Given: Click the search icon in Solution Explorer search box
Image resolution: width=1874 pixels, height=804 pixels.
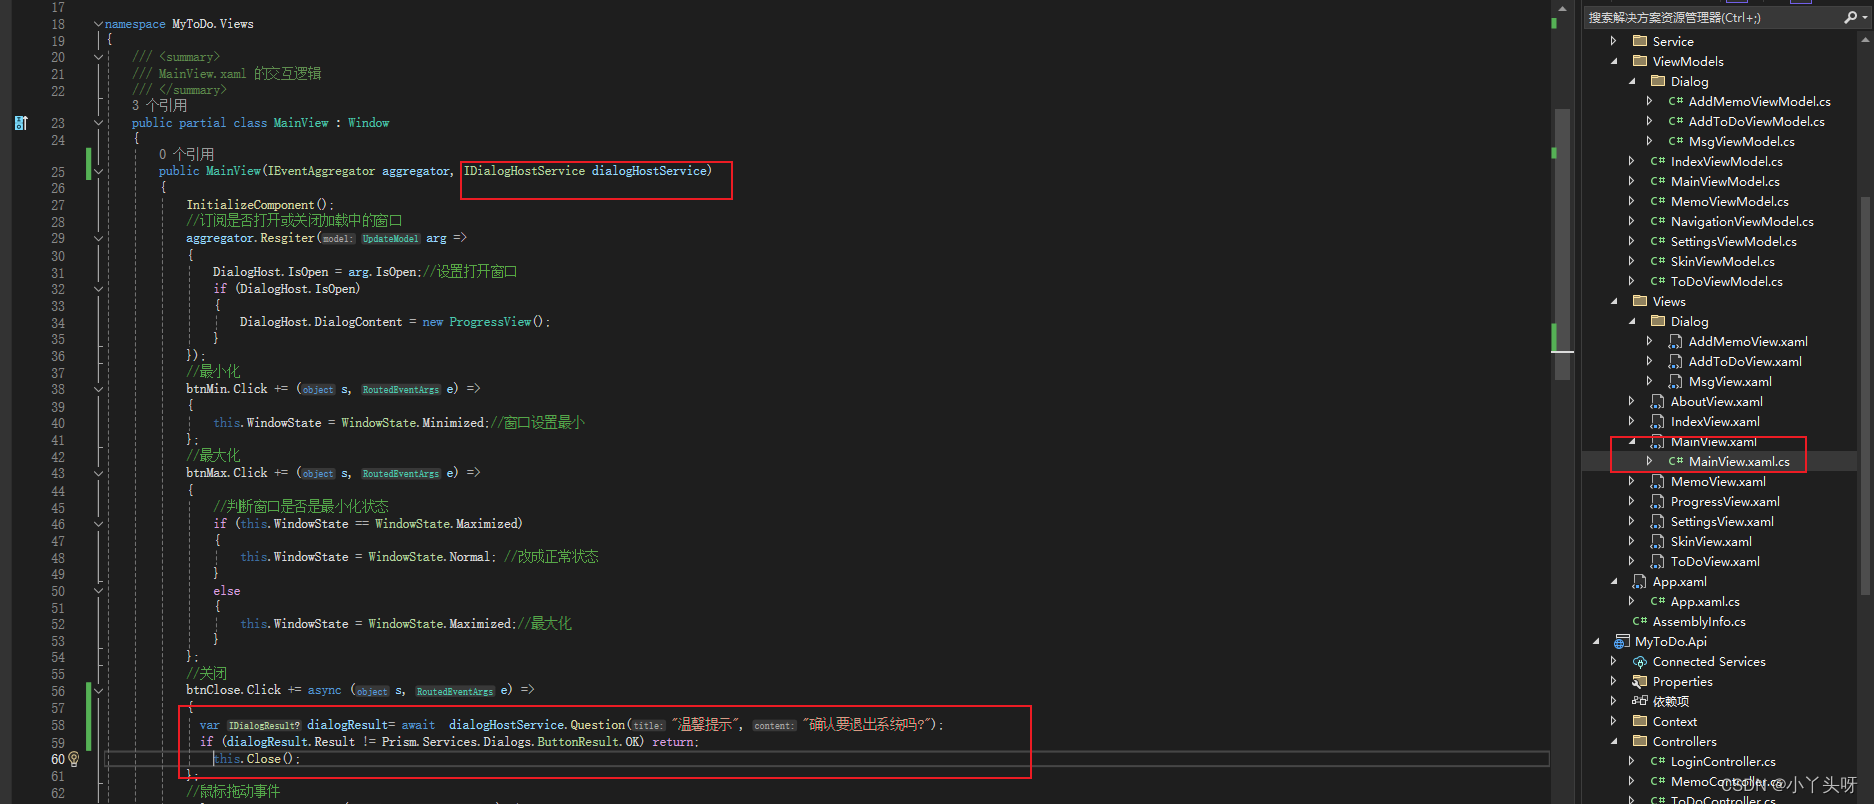Looking at the screenshot, I should [x=1850, y=17].
